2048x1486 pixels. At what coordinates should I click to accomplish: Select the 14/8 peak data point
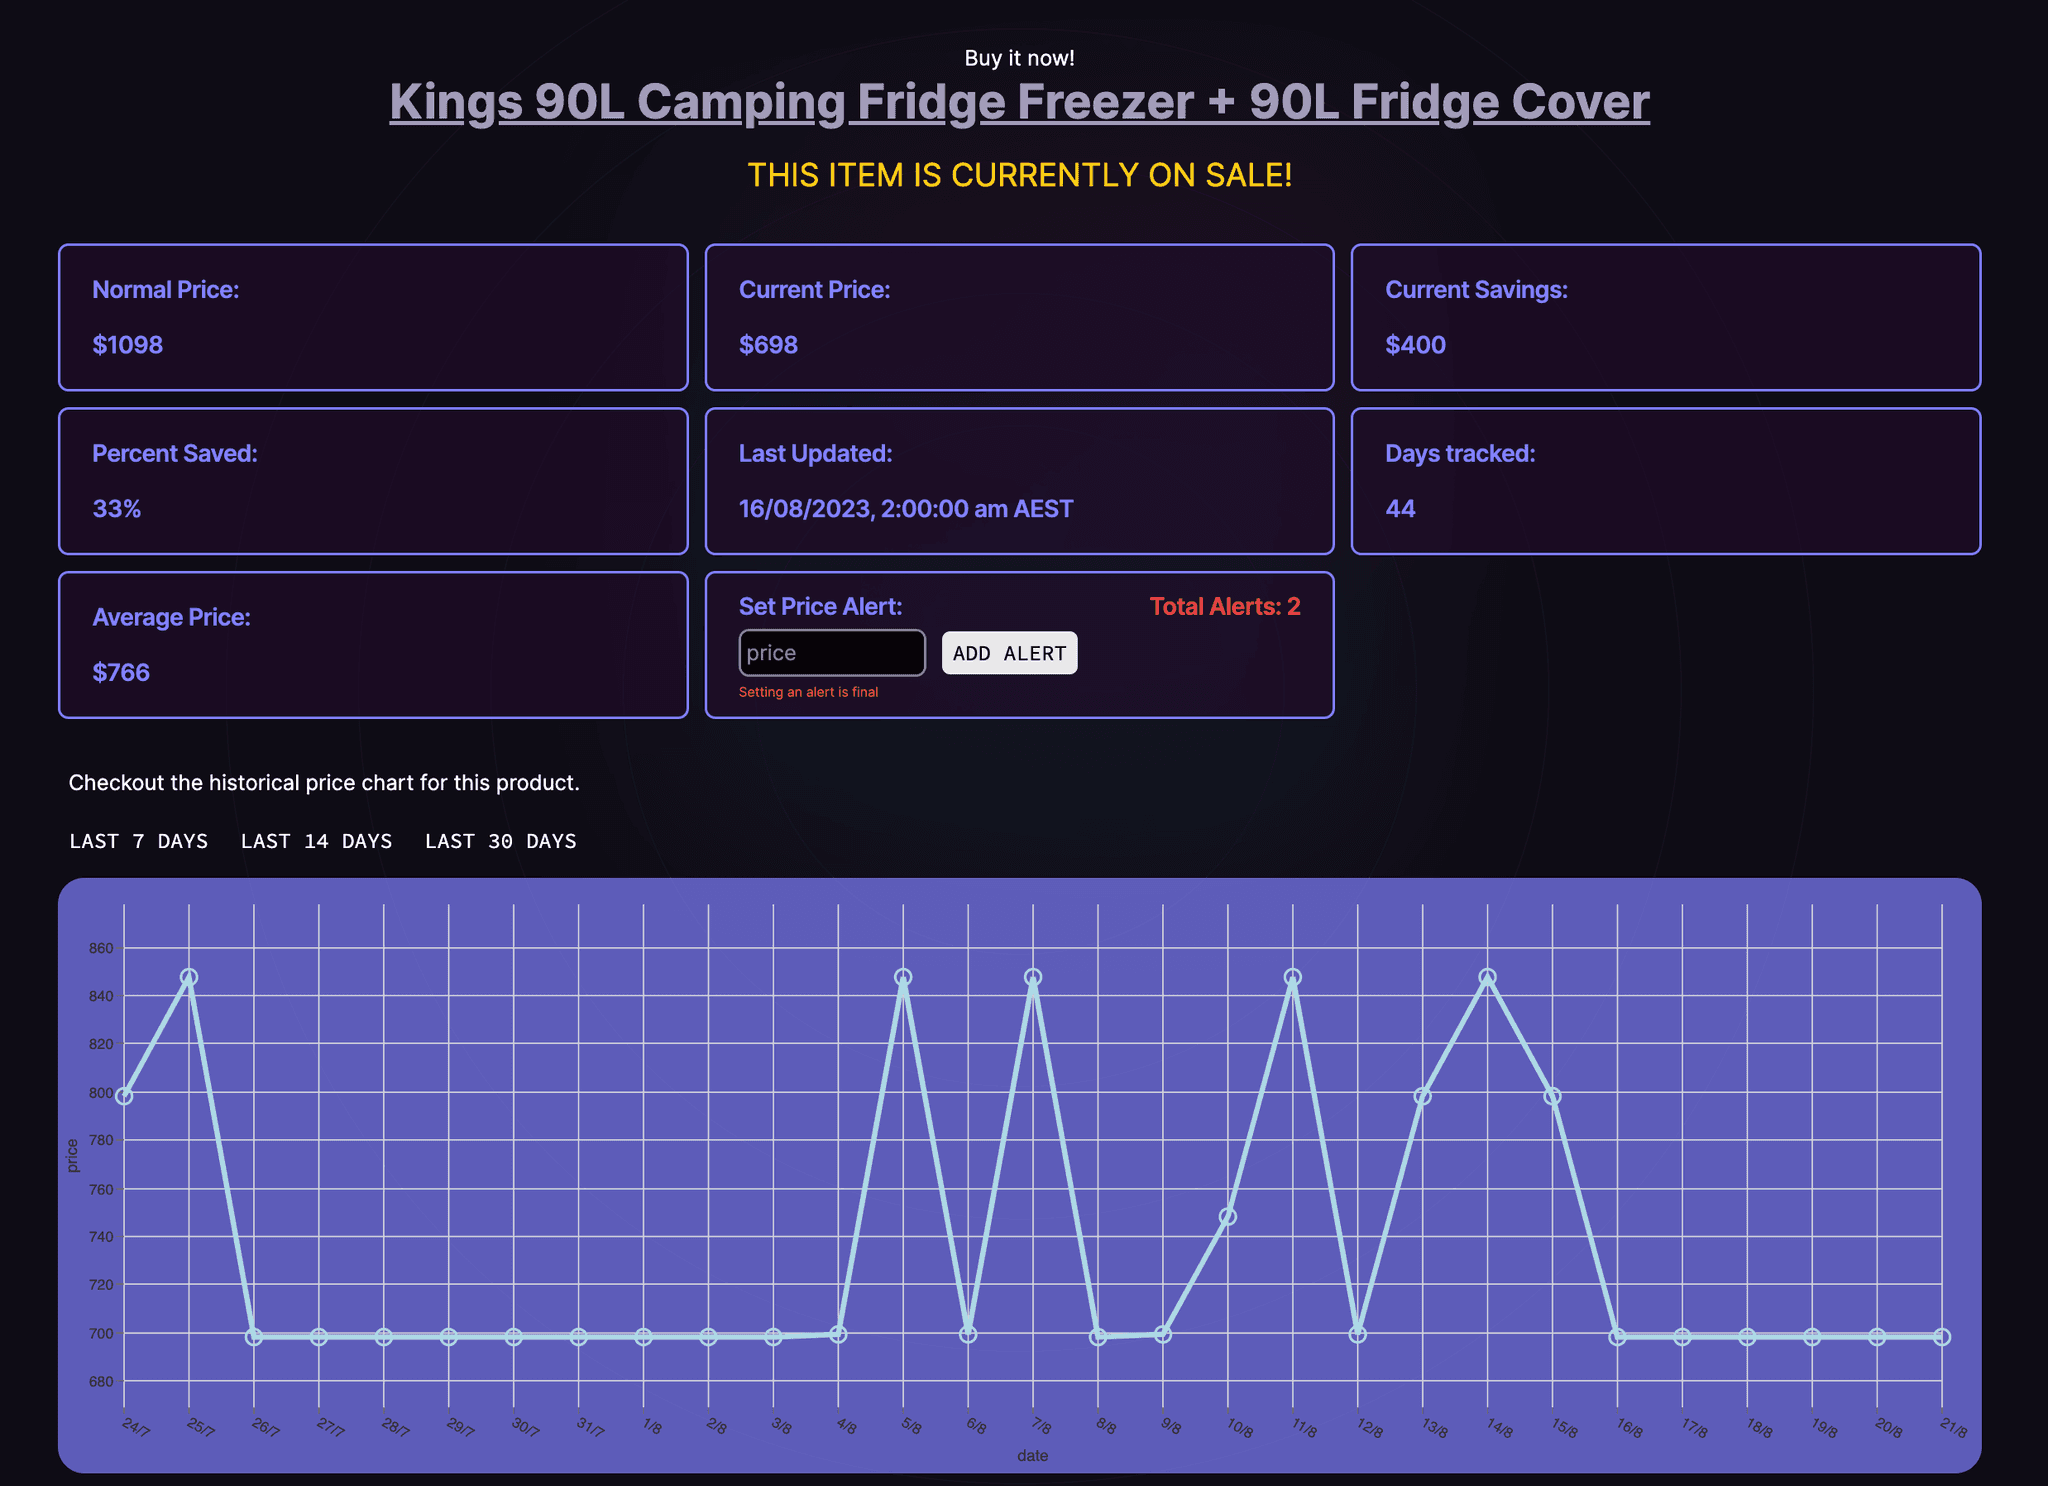pyautogui.click(x=1487, y=977)
